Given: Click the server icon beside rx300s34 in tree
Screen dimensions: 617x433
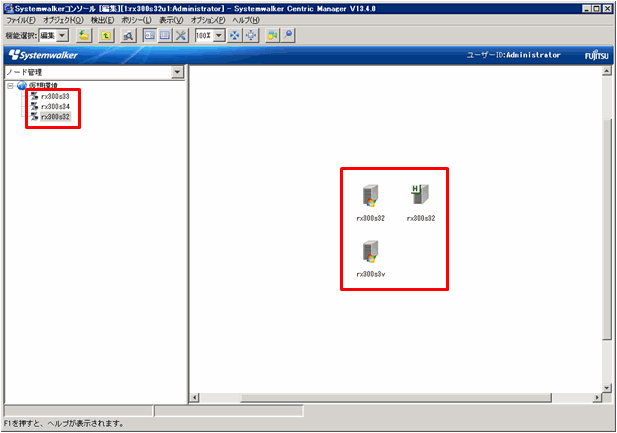Looking at the screenshot, I should pos(35,106).
